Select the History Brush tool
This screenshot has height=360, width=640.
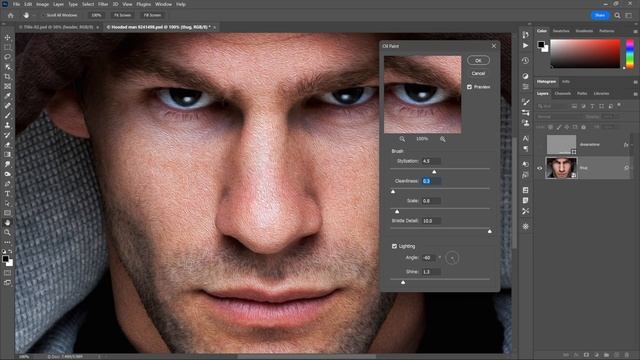(7, 135)
